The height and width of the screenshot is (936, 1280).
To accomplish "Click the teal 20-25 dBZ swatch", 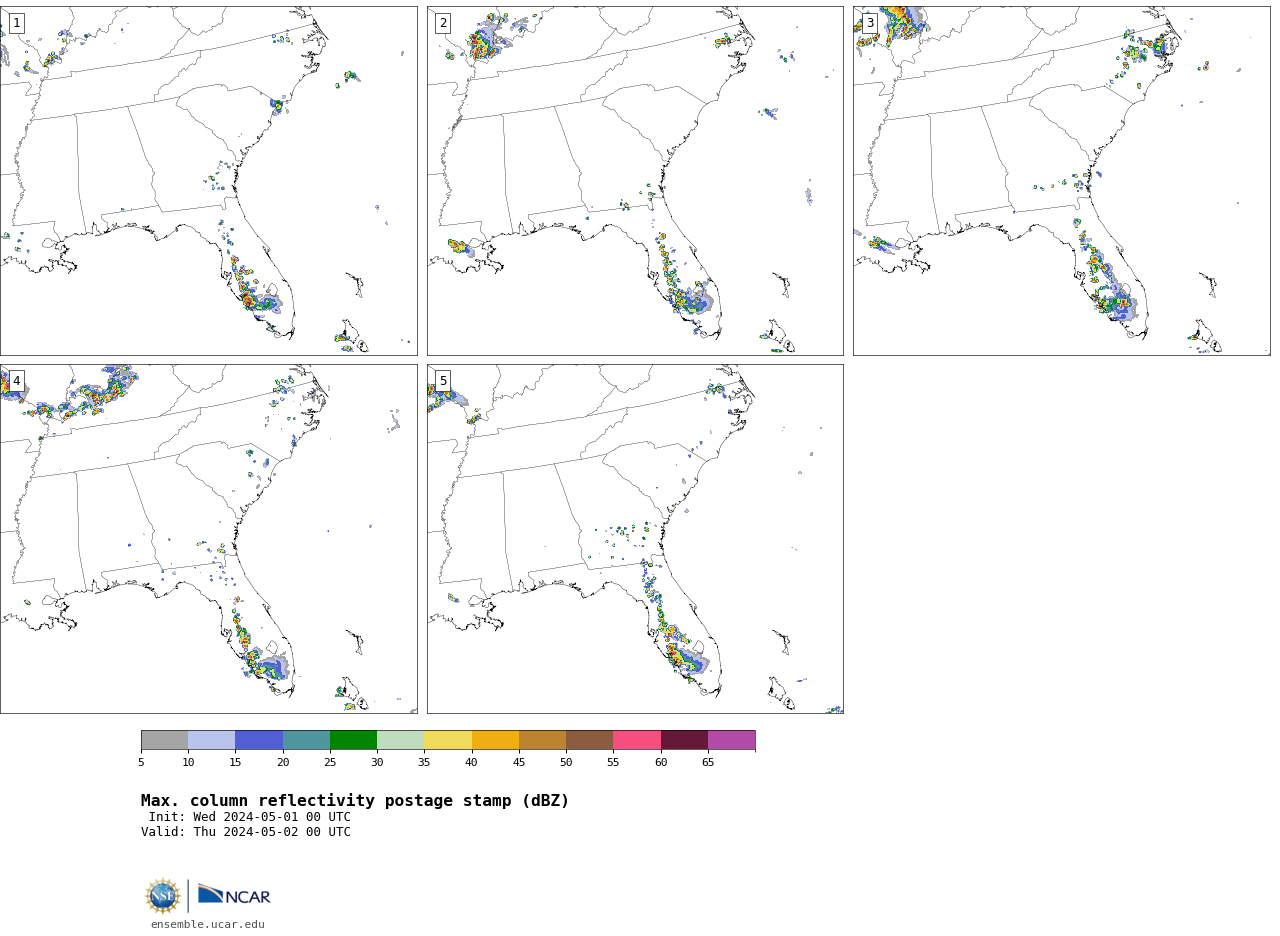I will pos(306,740).
